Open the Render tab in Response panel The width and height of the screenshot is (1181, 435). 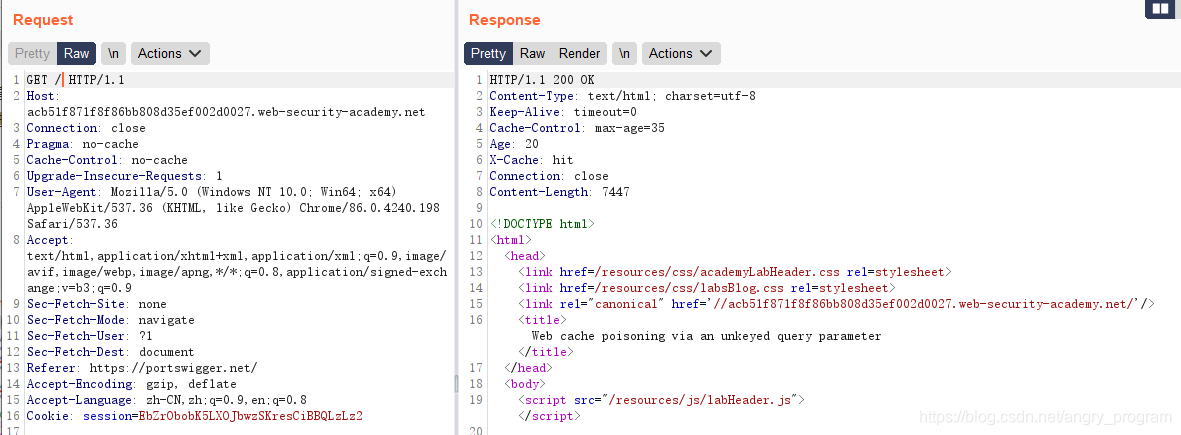(579, 53)
